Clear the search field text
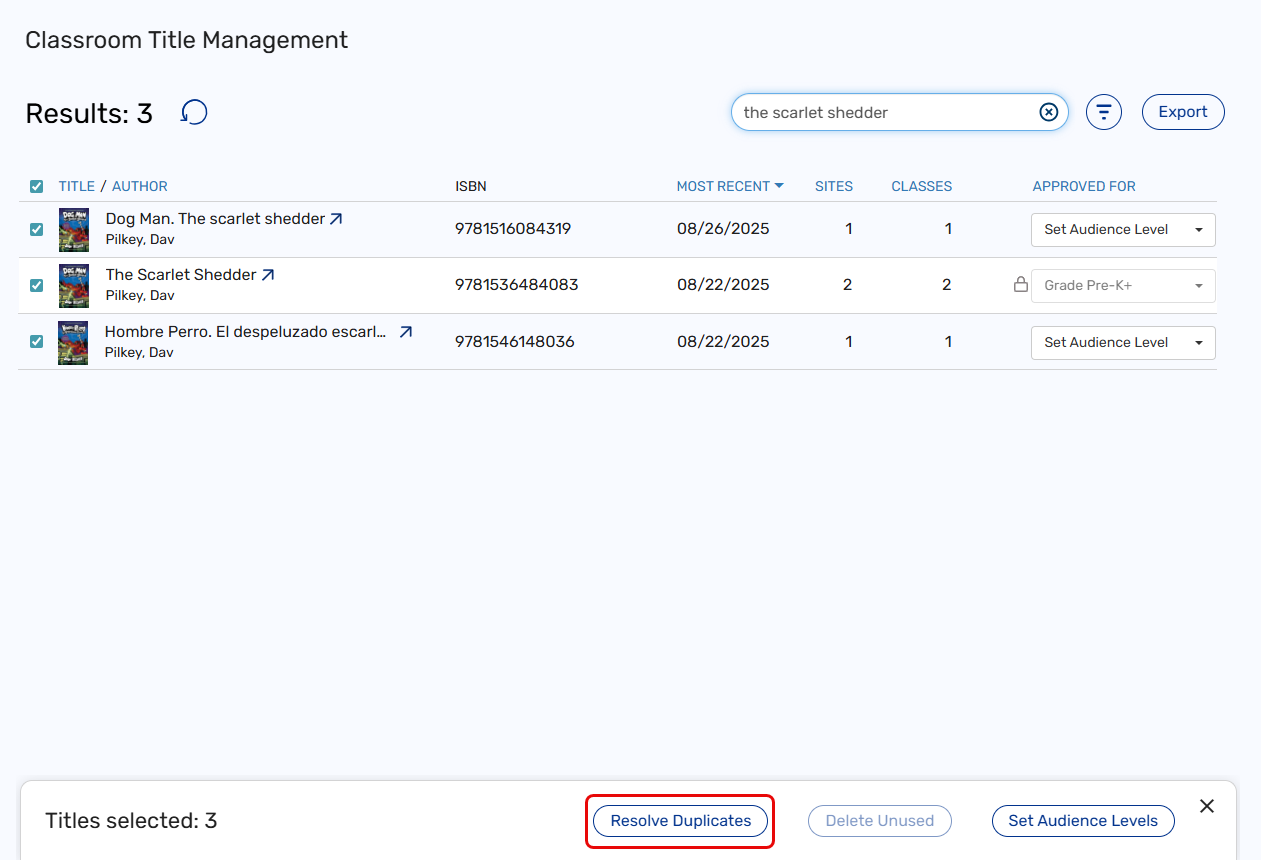The image size is (1261, 860). tap(1048, 112)
